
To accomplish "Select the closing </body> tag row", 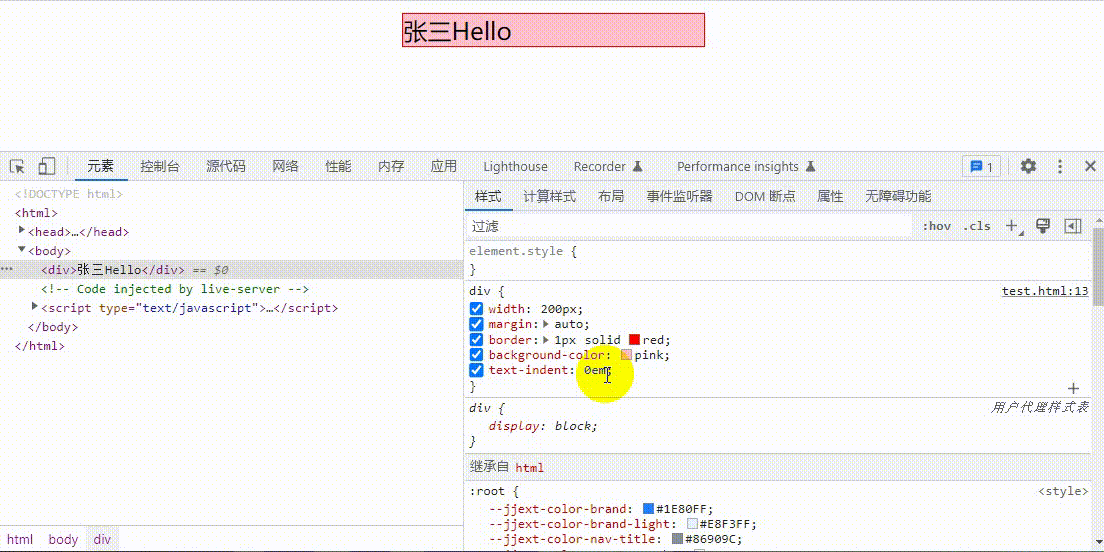I will (x=52, y=327).
